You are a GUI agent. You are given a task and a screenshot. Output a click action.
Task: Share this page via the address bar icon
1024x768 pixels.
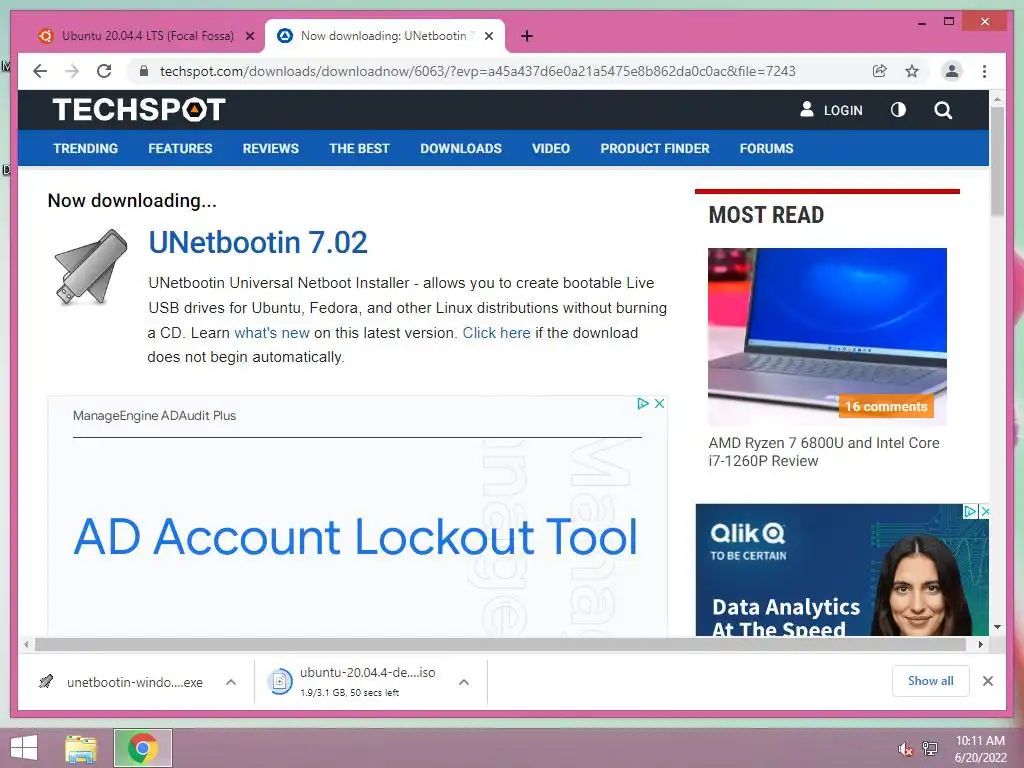(x=880, y=71)
